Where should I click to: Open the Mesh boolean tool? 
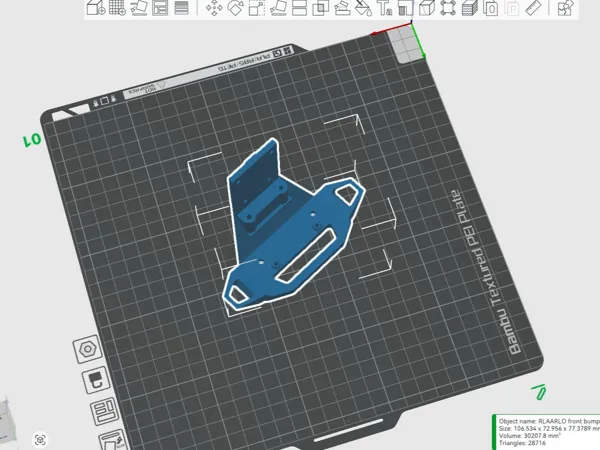tap(321, 8)
